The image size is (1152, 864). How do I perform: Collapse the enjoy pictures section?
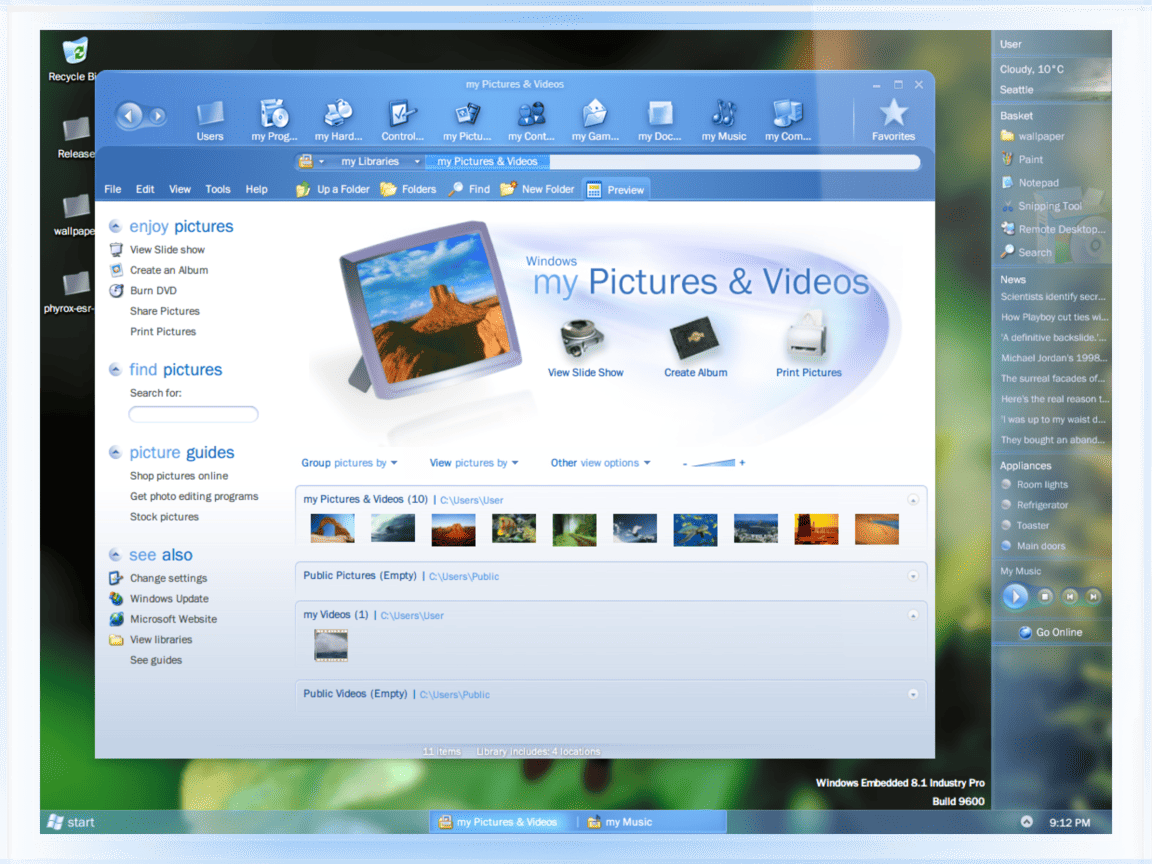click(115, 226)
